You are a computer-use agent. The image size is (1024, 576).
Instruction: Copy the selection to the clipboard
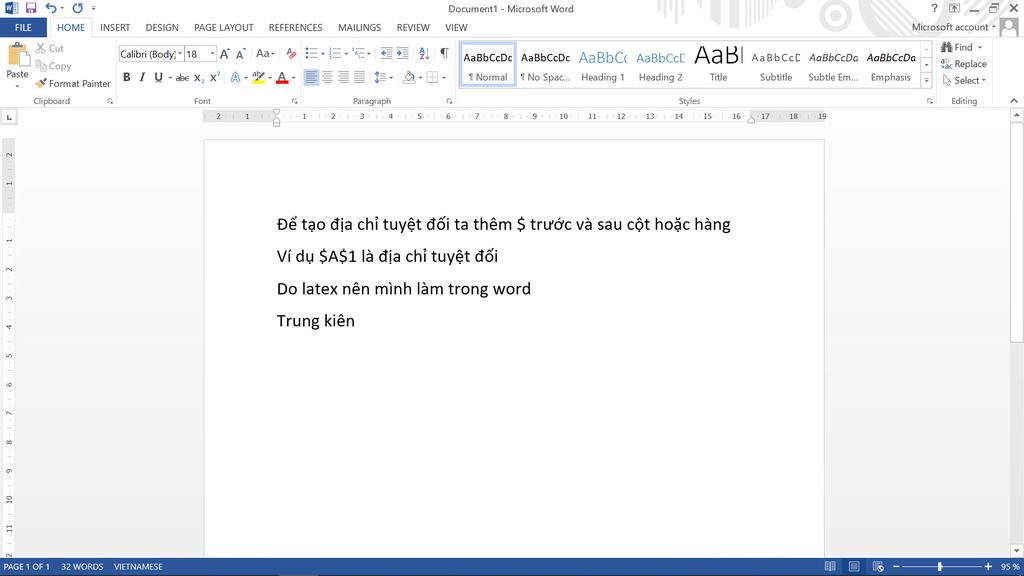[53, 66]
